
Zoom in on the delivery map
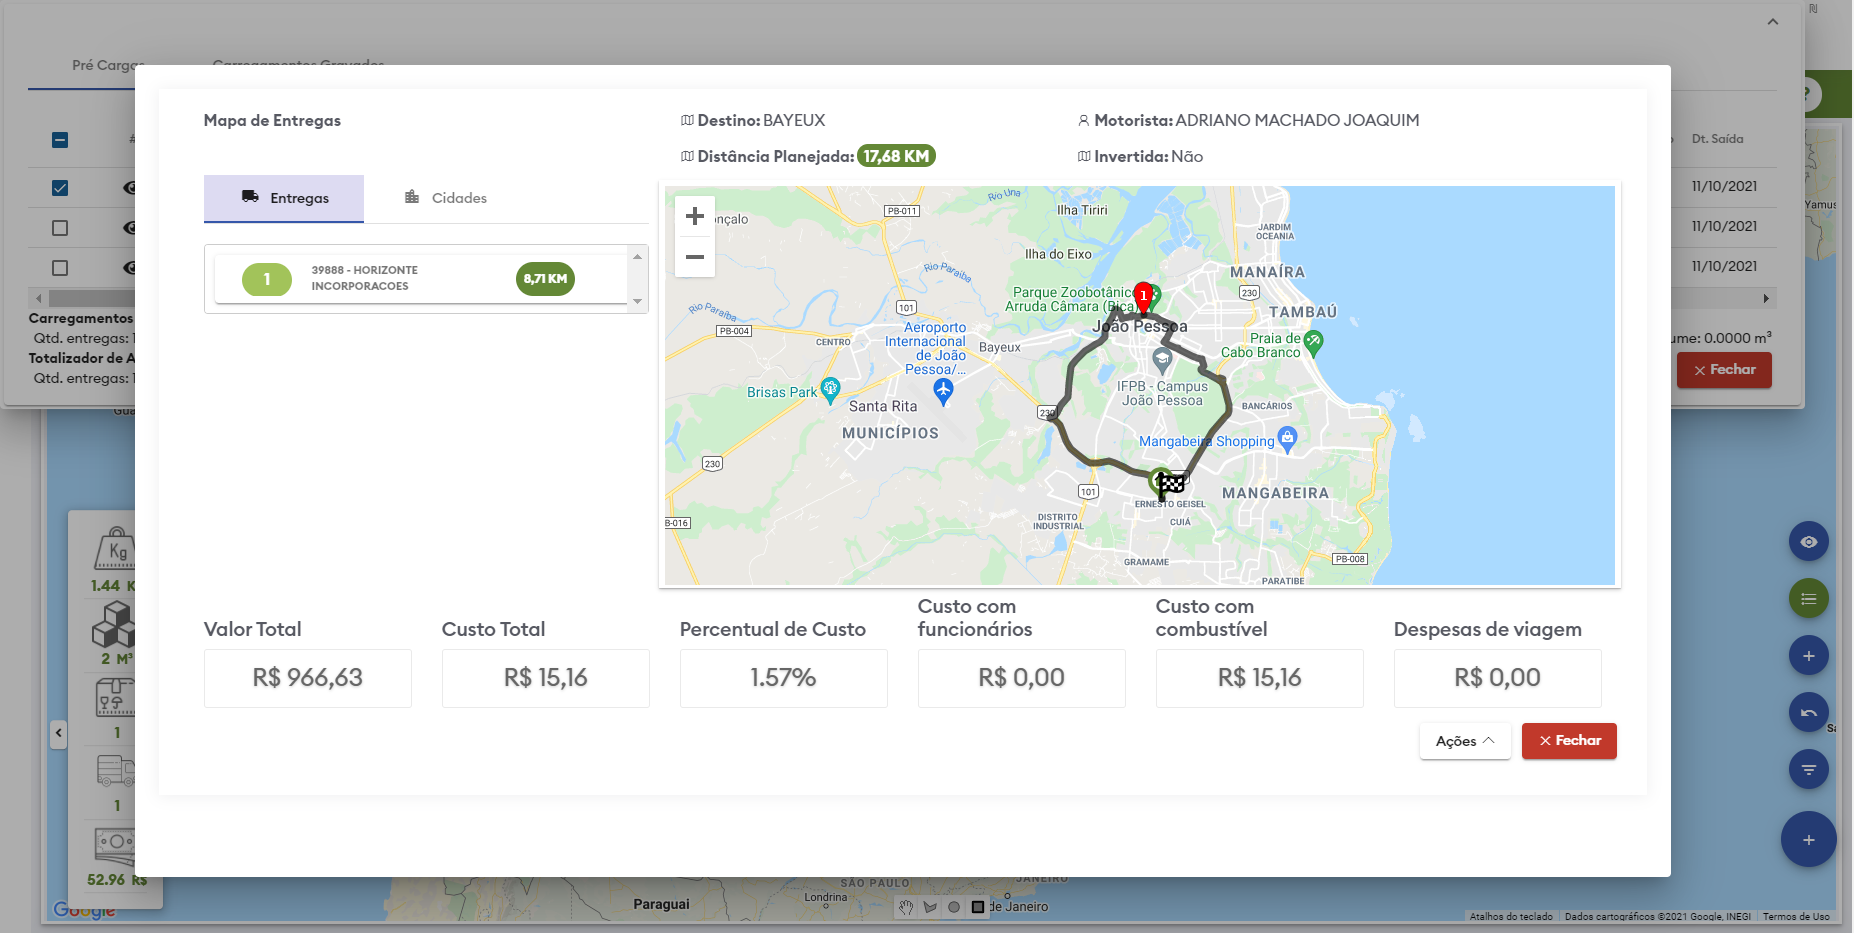click(694, 217)
